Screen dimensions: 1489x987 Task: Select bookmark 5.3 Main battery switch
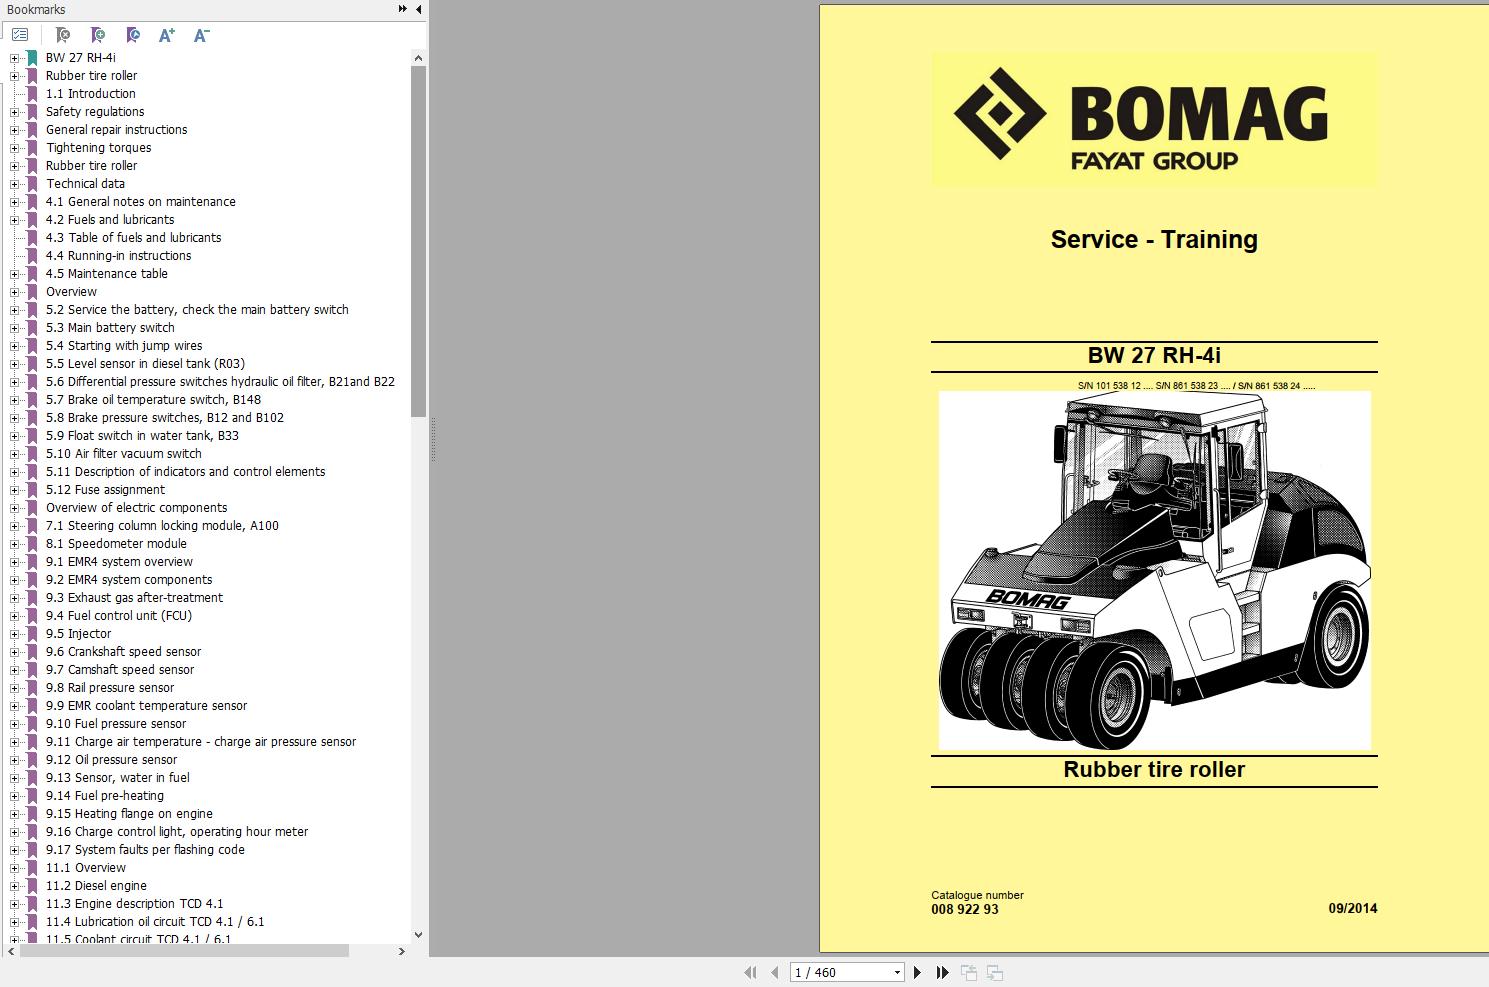point(110,328)
